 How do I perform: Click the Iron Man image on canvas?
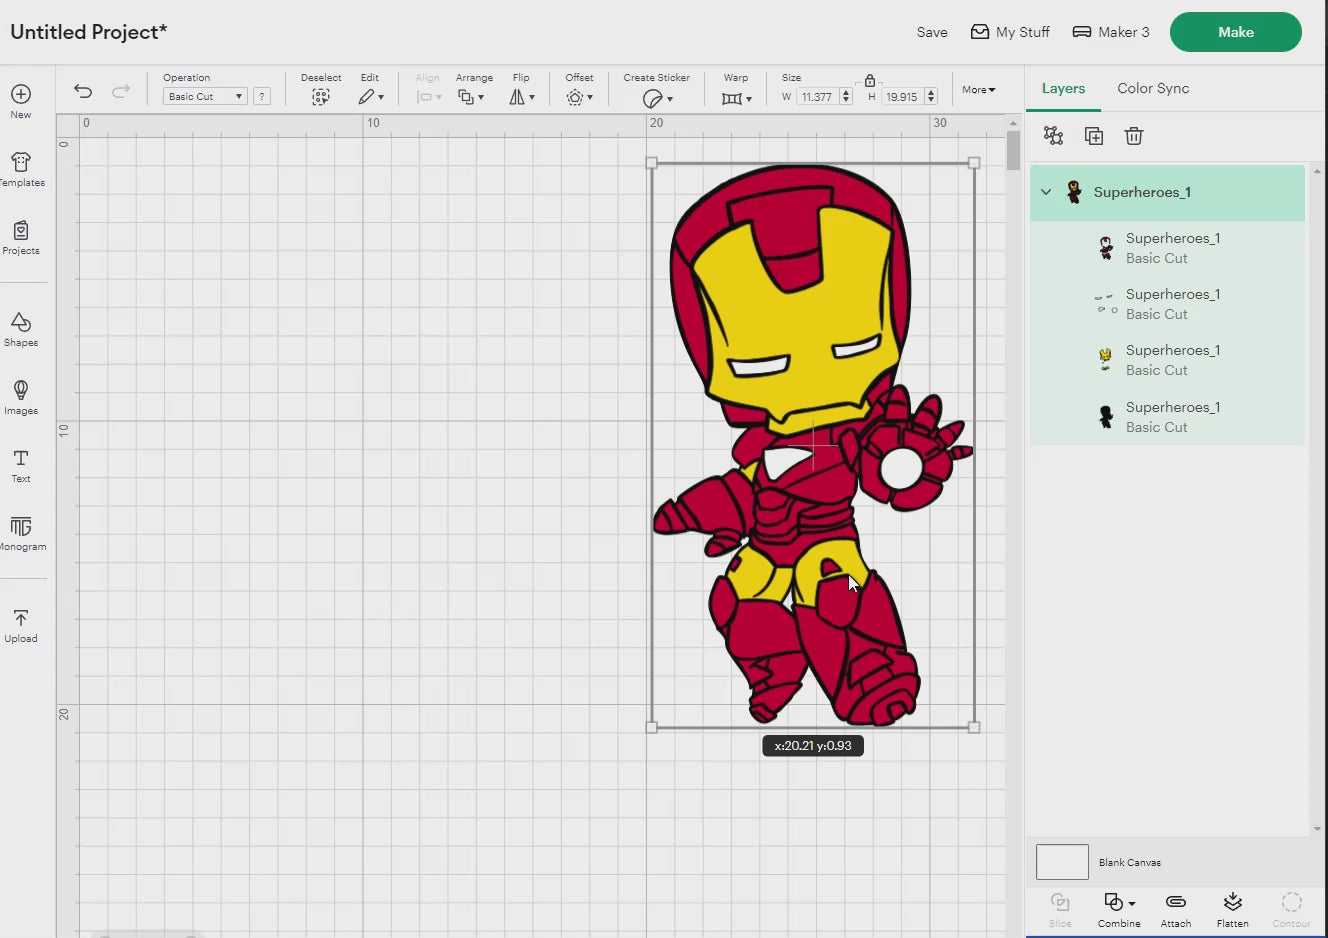pyautogui.click(x=812, y=445)
